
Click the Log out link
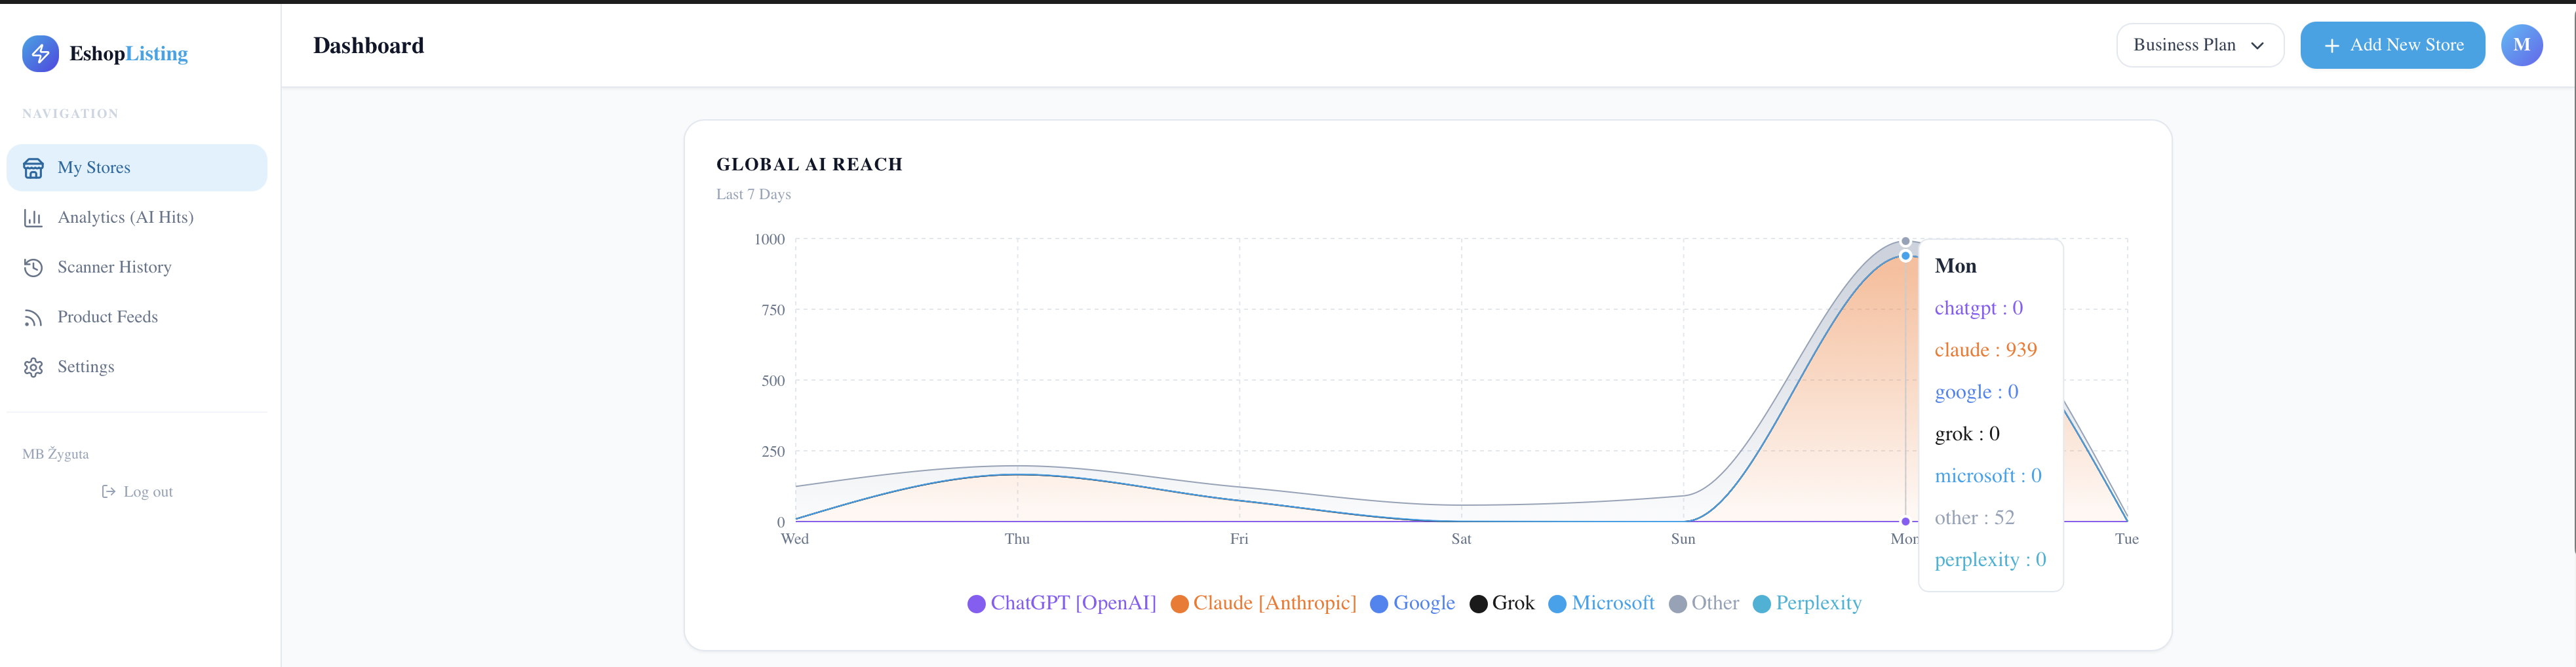tap(147, 492)
